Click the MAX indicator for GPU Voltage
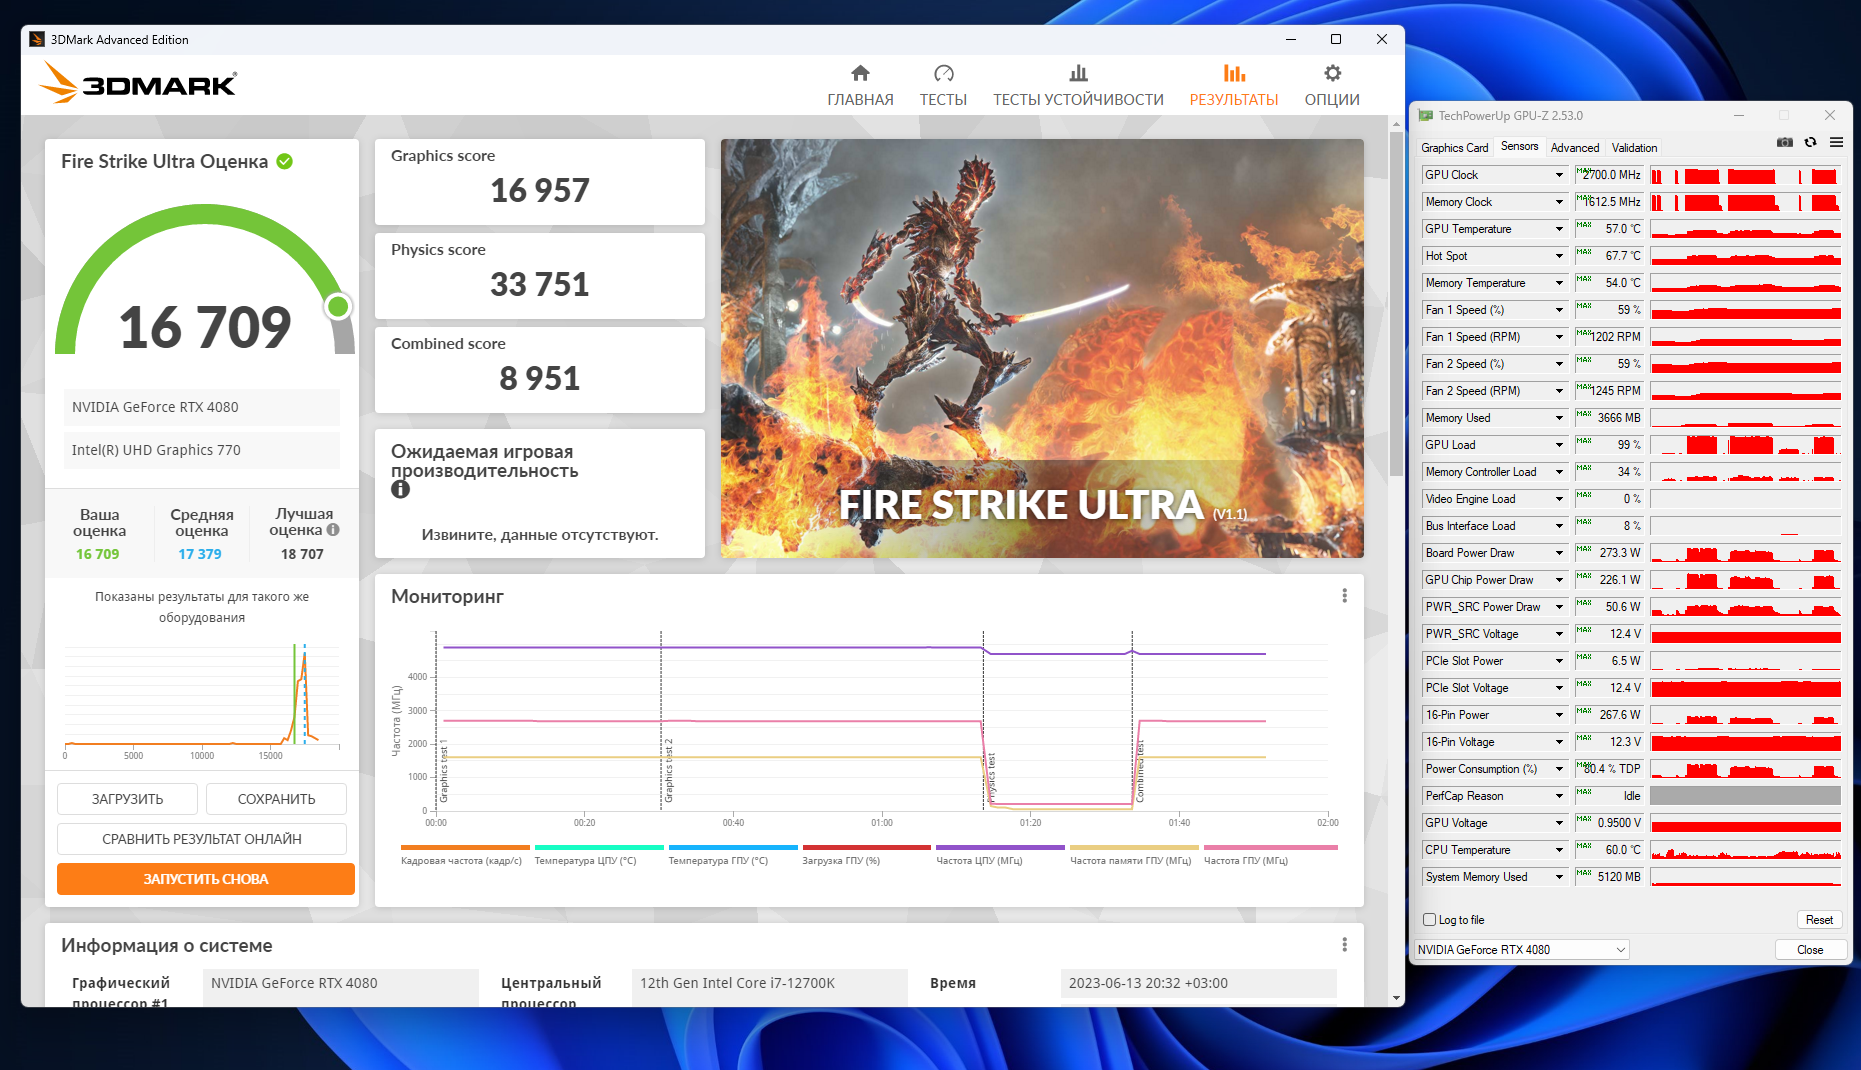The width and height of the screenshot is (1861, 1070). coord(1584,819)
